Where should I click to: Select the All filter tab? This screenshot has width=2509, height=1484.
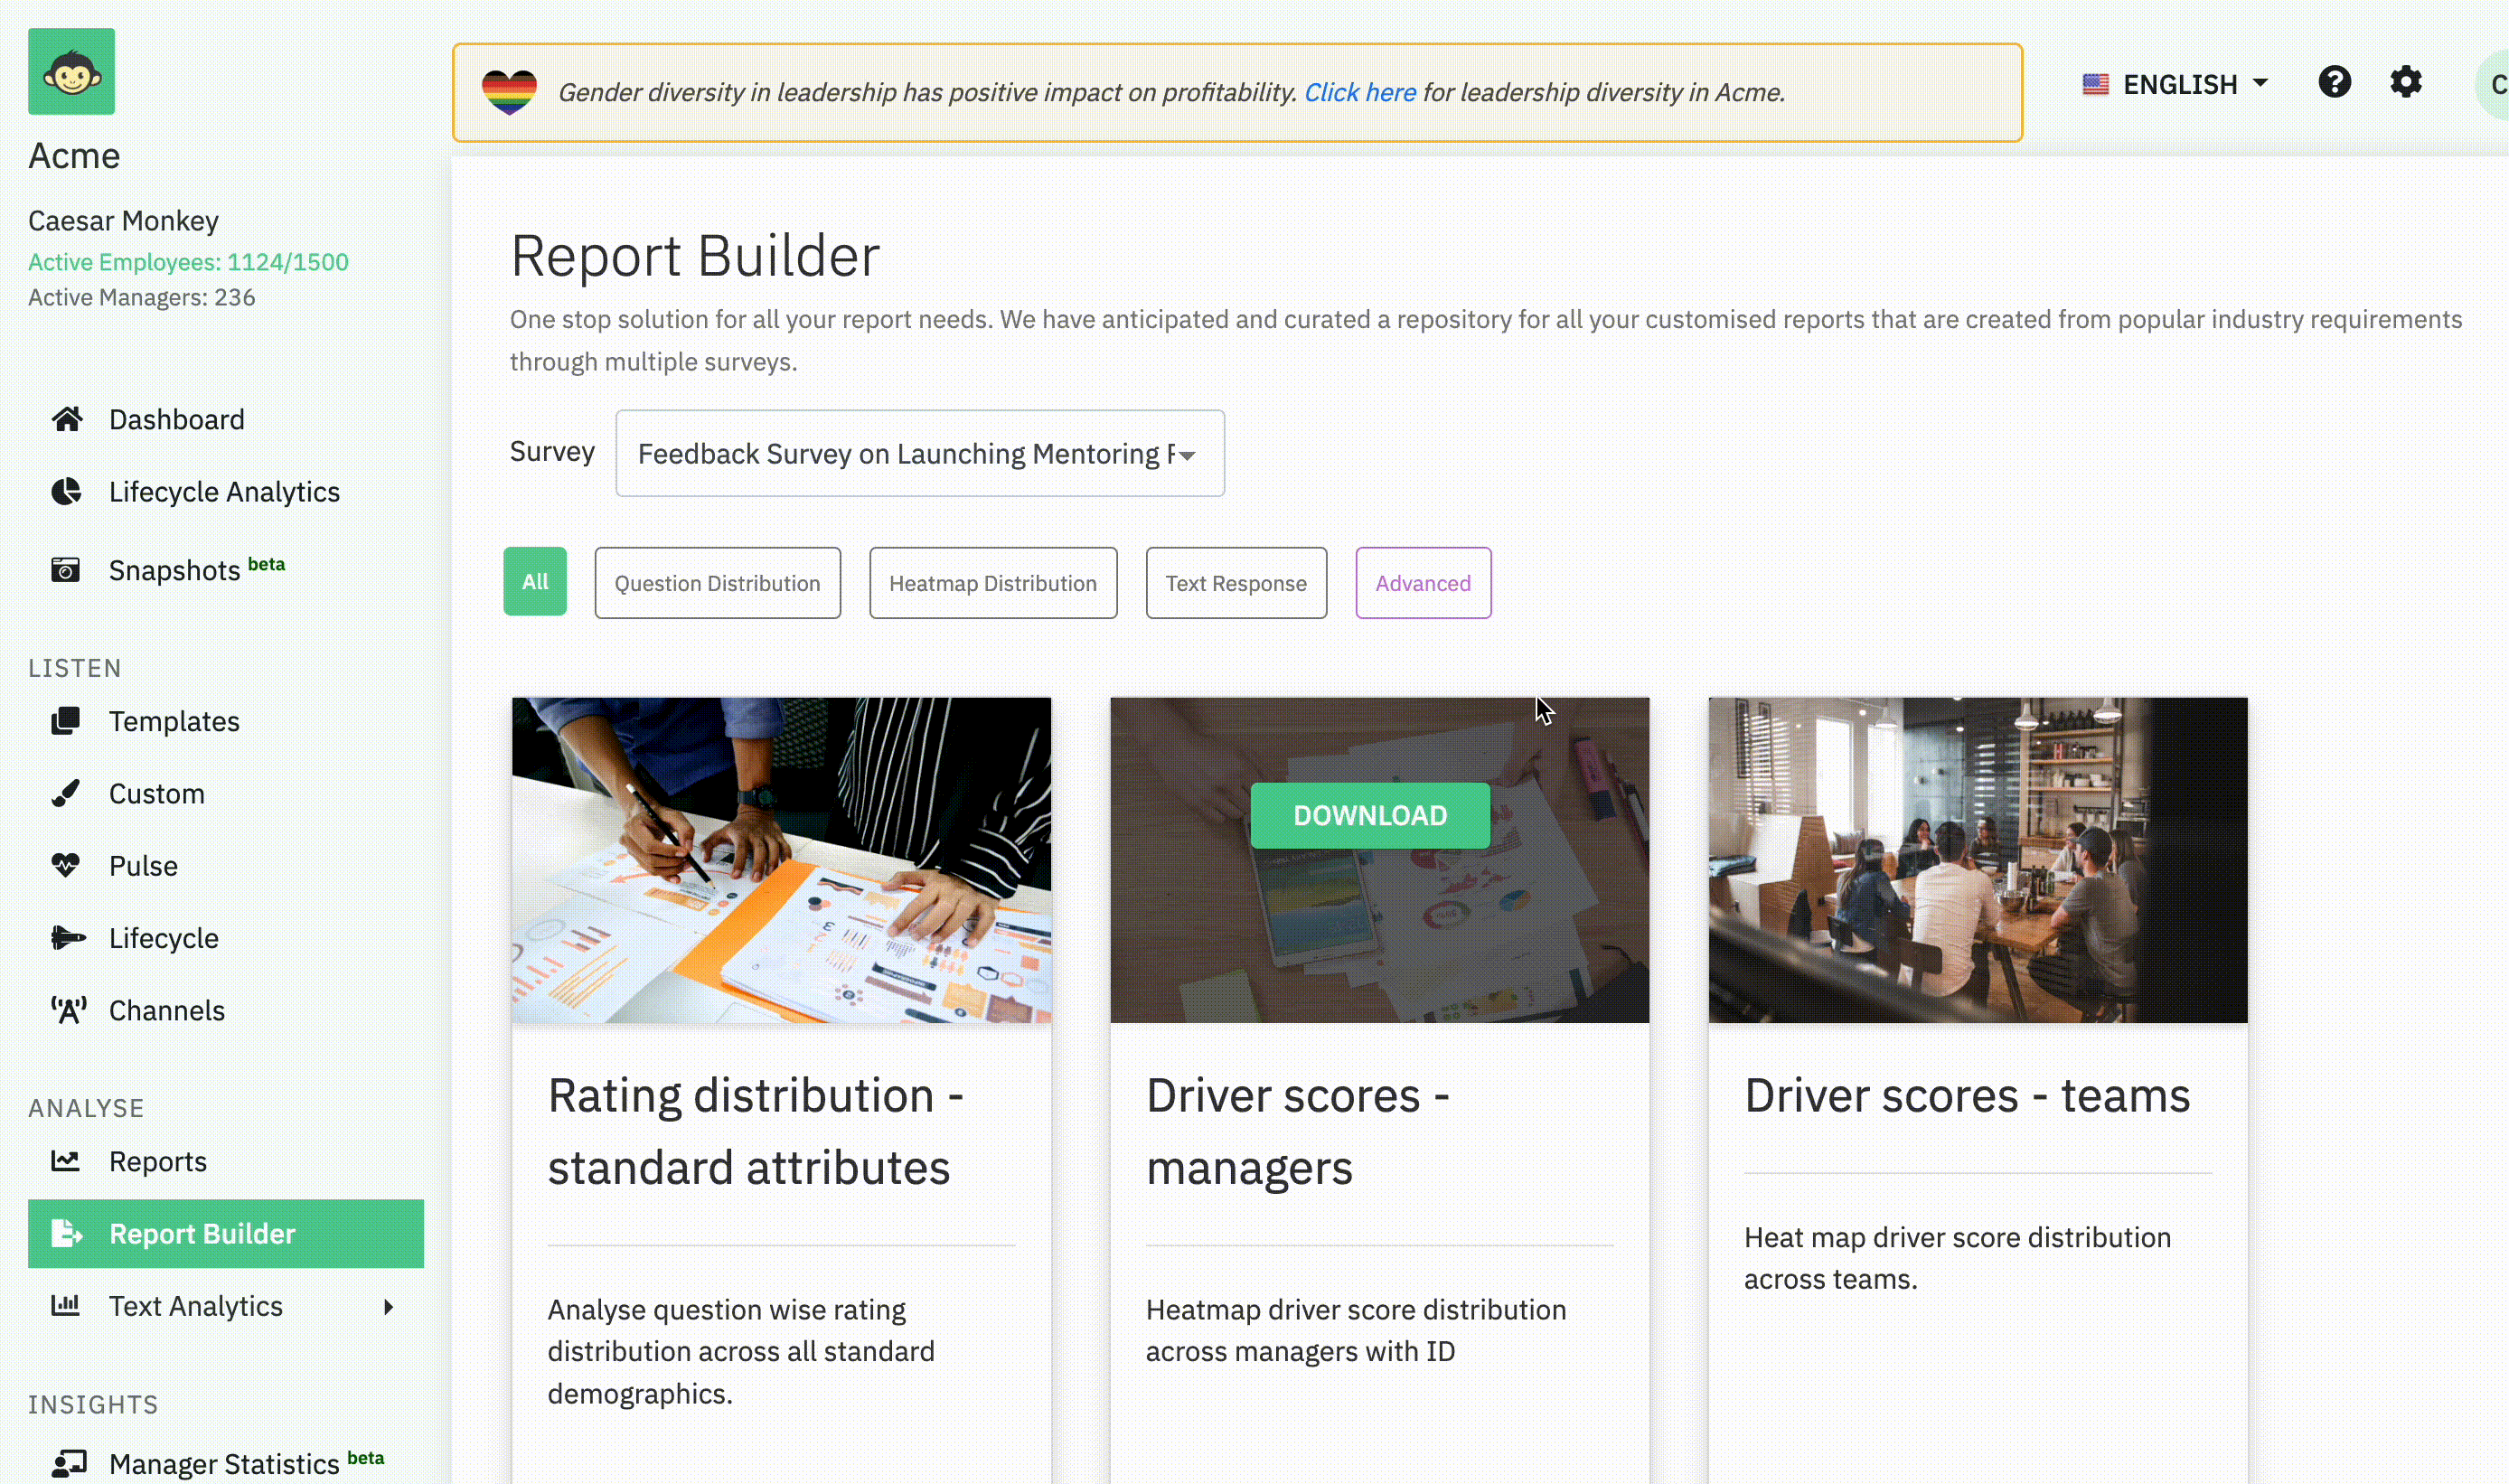534,581
